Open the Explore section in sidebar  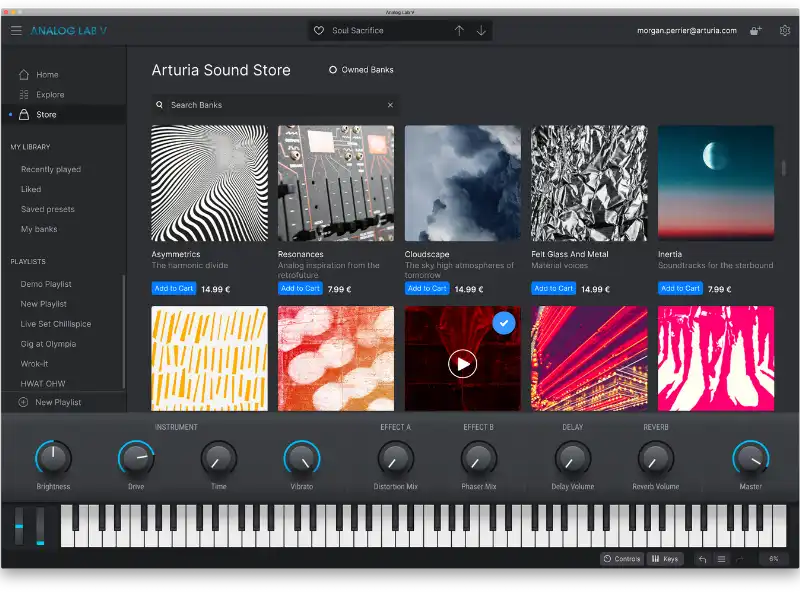click(x=50, y=95)
